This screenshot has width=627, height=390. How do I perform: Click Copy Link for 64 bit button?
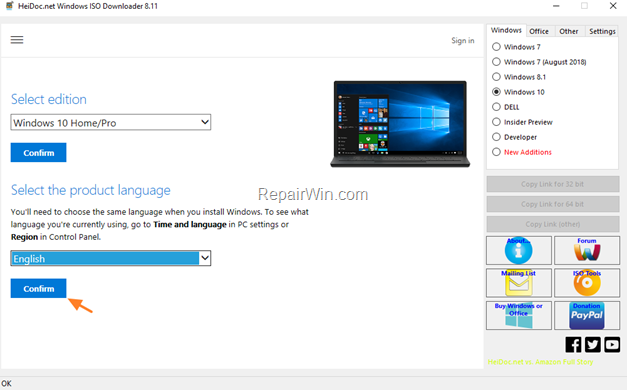553,204
